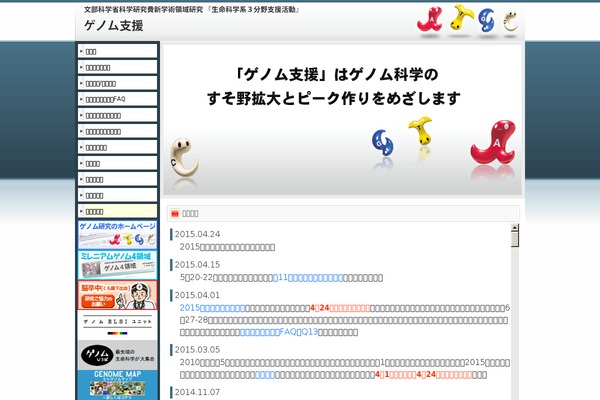Click the header subtitle 文部科学省科学研究費新学術領域研究
The width and height of the screenshot is (600, 400).
[143, 10]
